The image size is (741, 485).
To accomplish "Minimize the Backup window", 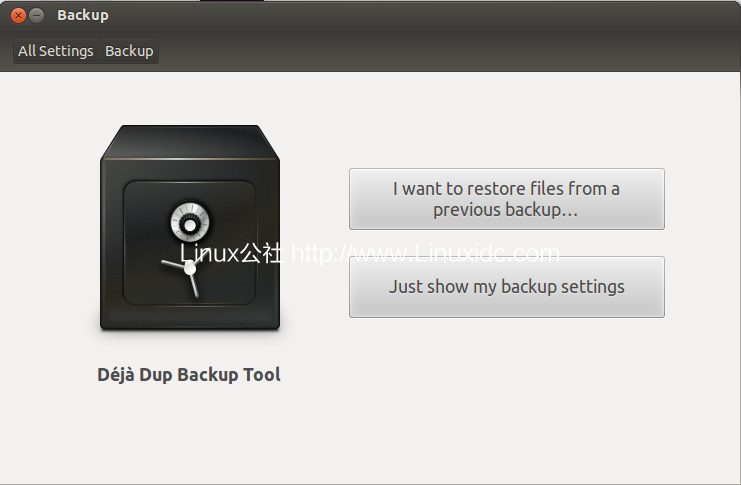I will point(37,15).
